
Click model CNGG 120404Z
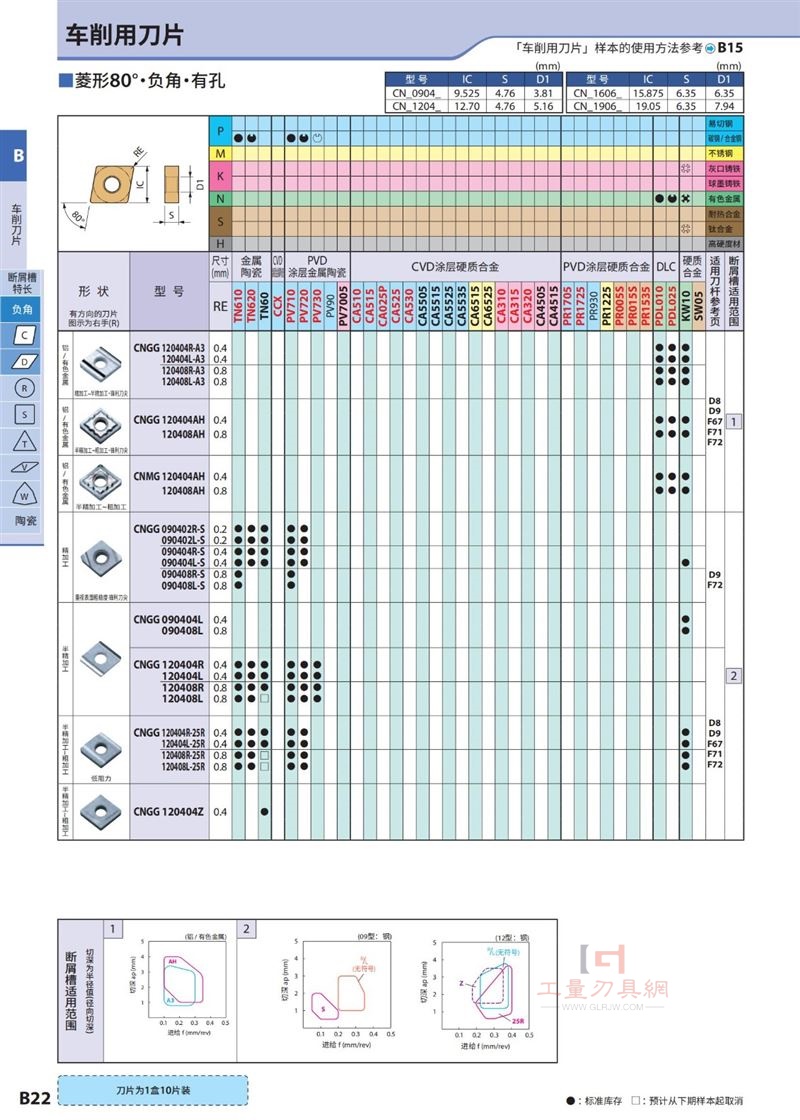(168, 811)
